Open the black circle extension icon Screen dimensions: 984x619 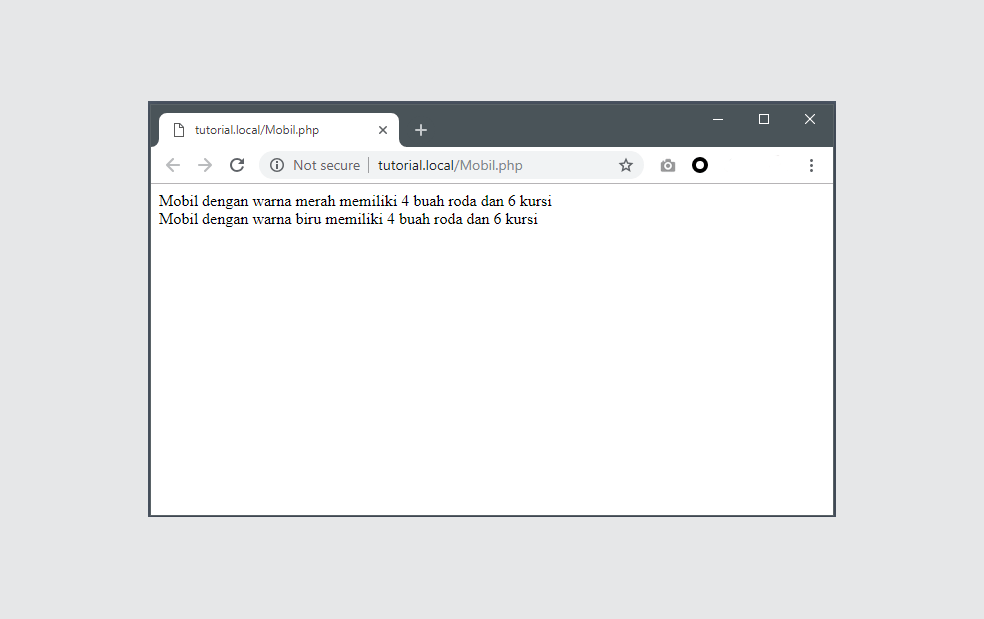point(700,165)
